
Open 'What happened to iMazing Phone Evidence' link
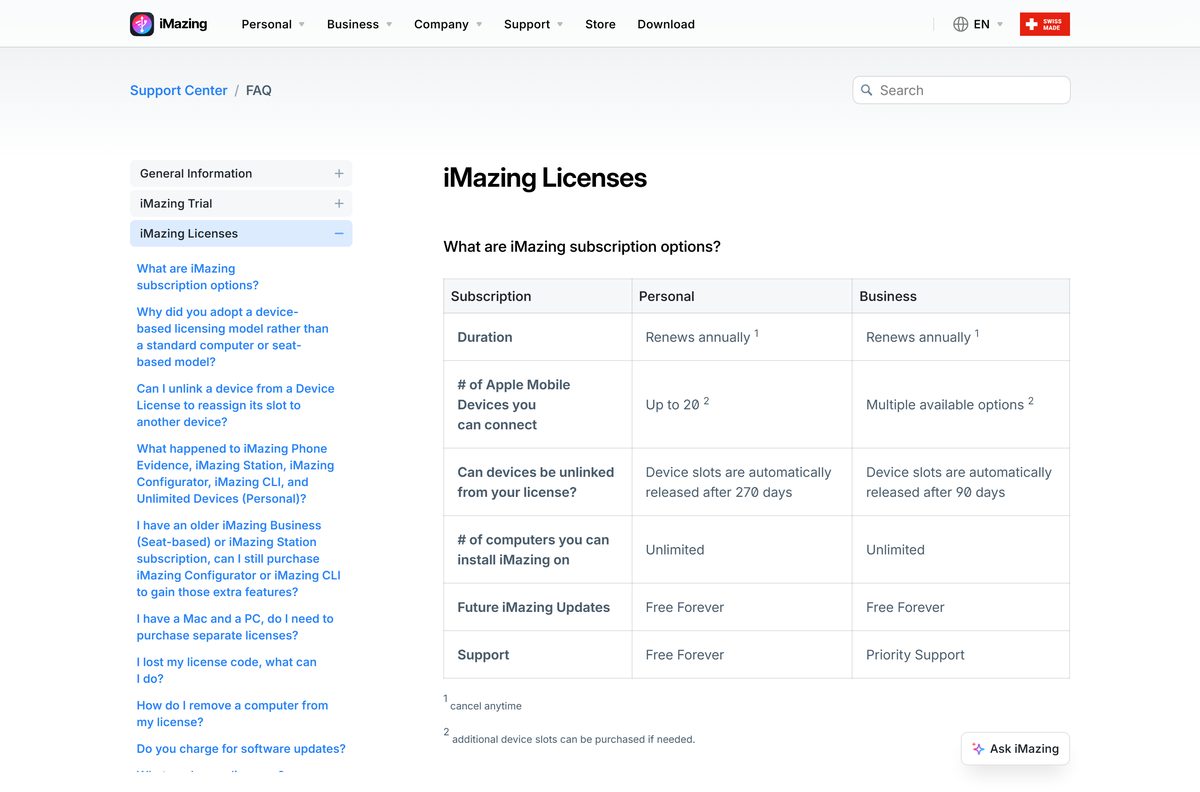coord(236,474)
